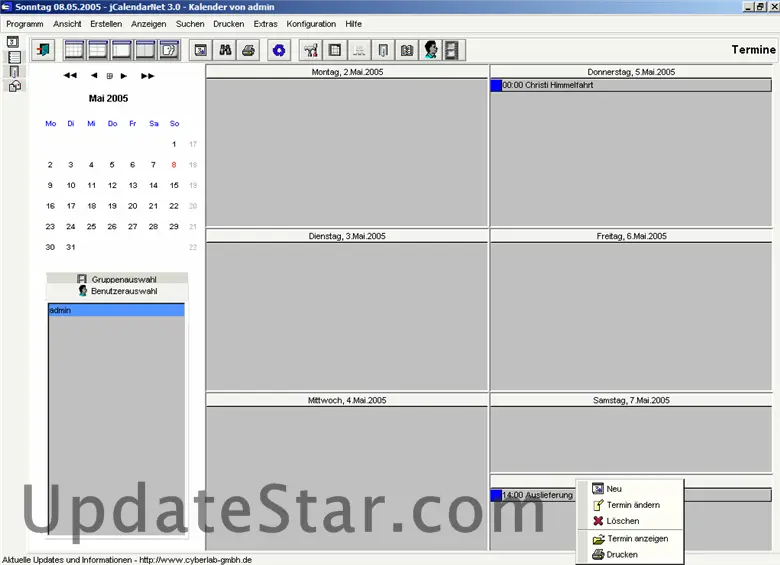Open the calendar icon in left sidebar
The height and width of the screenshot is (565, 780).
click(x=13, y=42)
